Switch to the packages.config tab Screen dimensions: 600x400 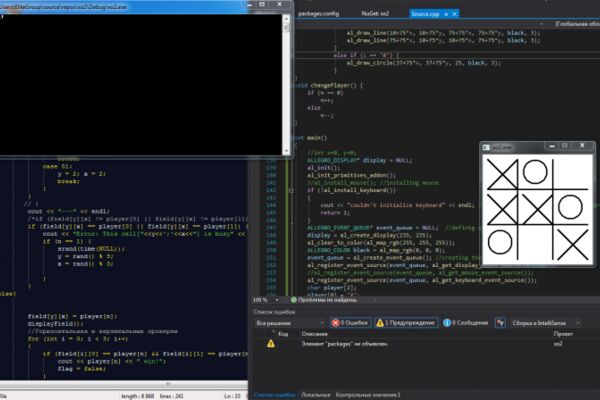tap(318, 14)
